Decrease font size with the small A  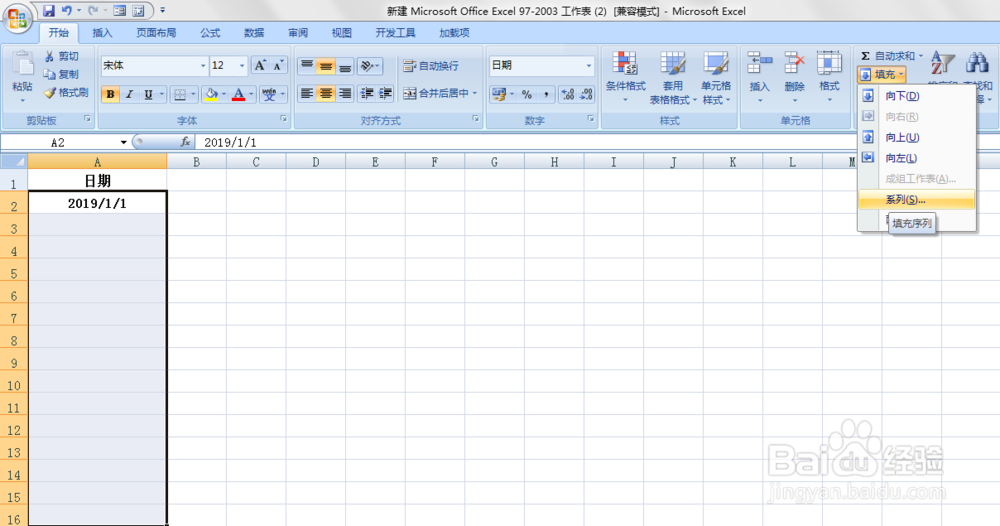point(278,65)
